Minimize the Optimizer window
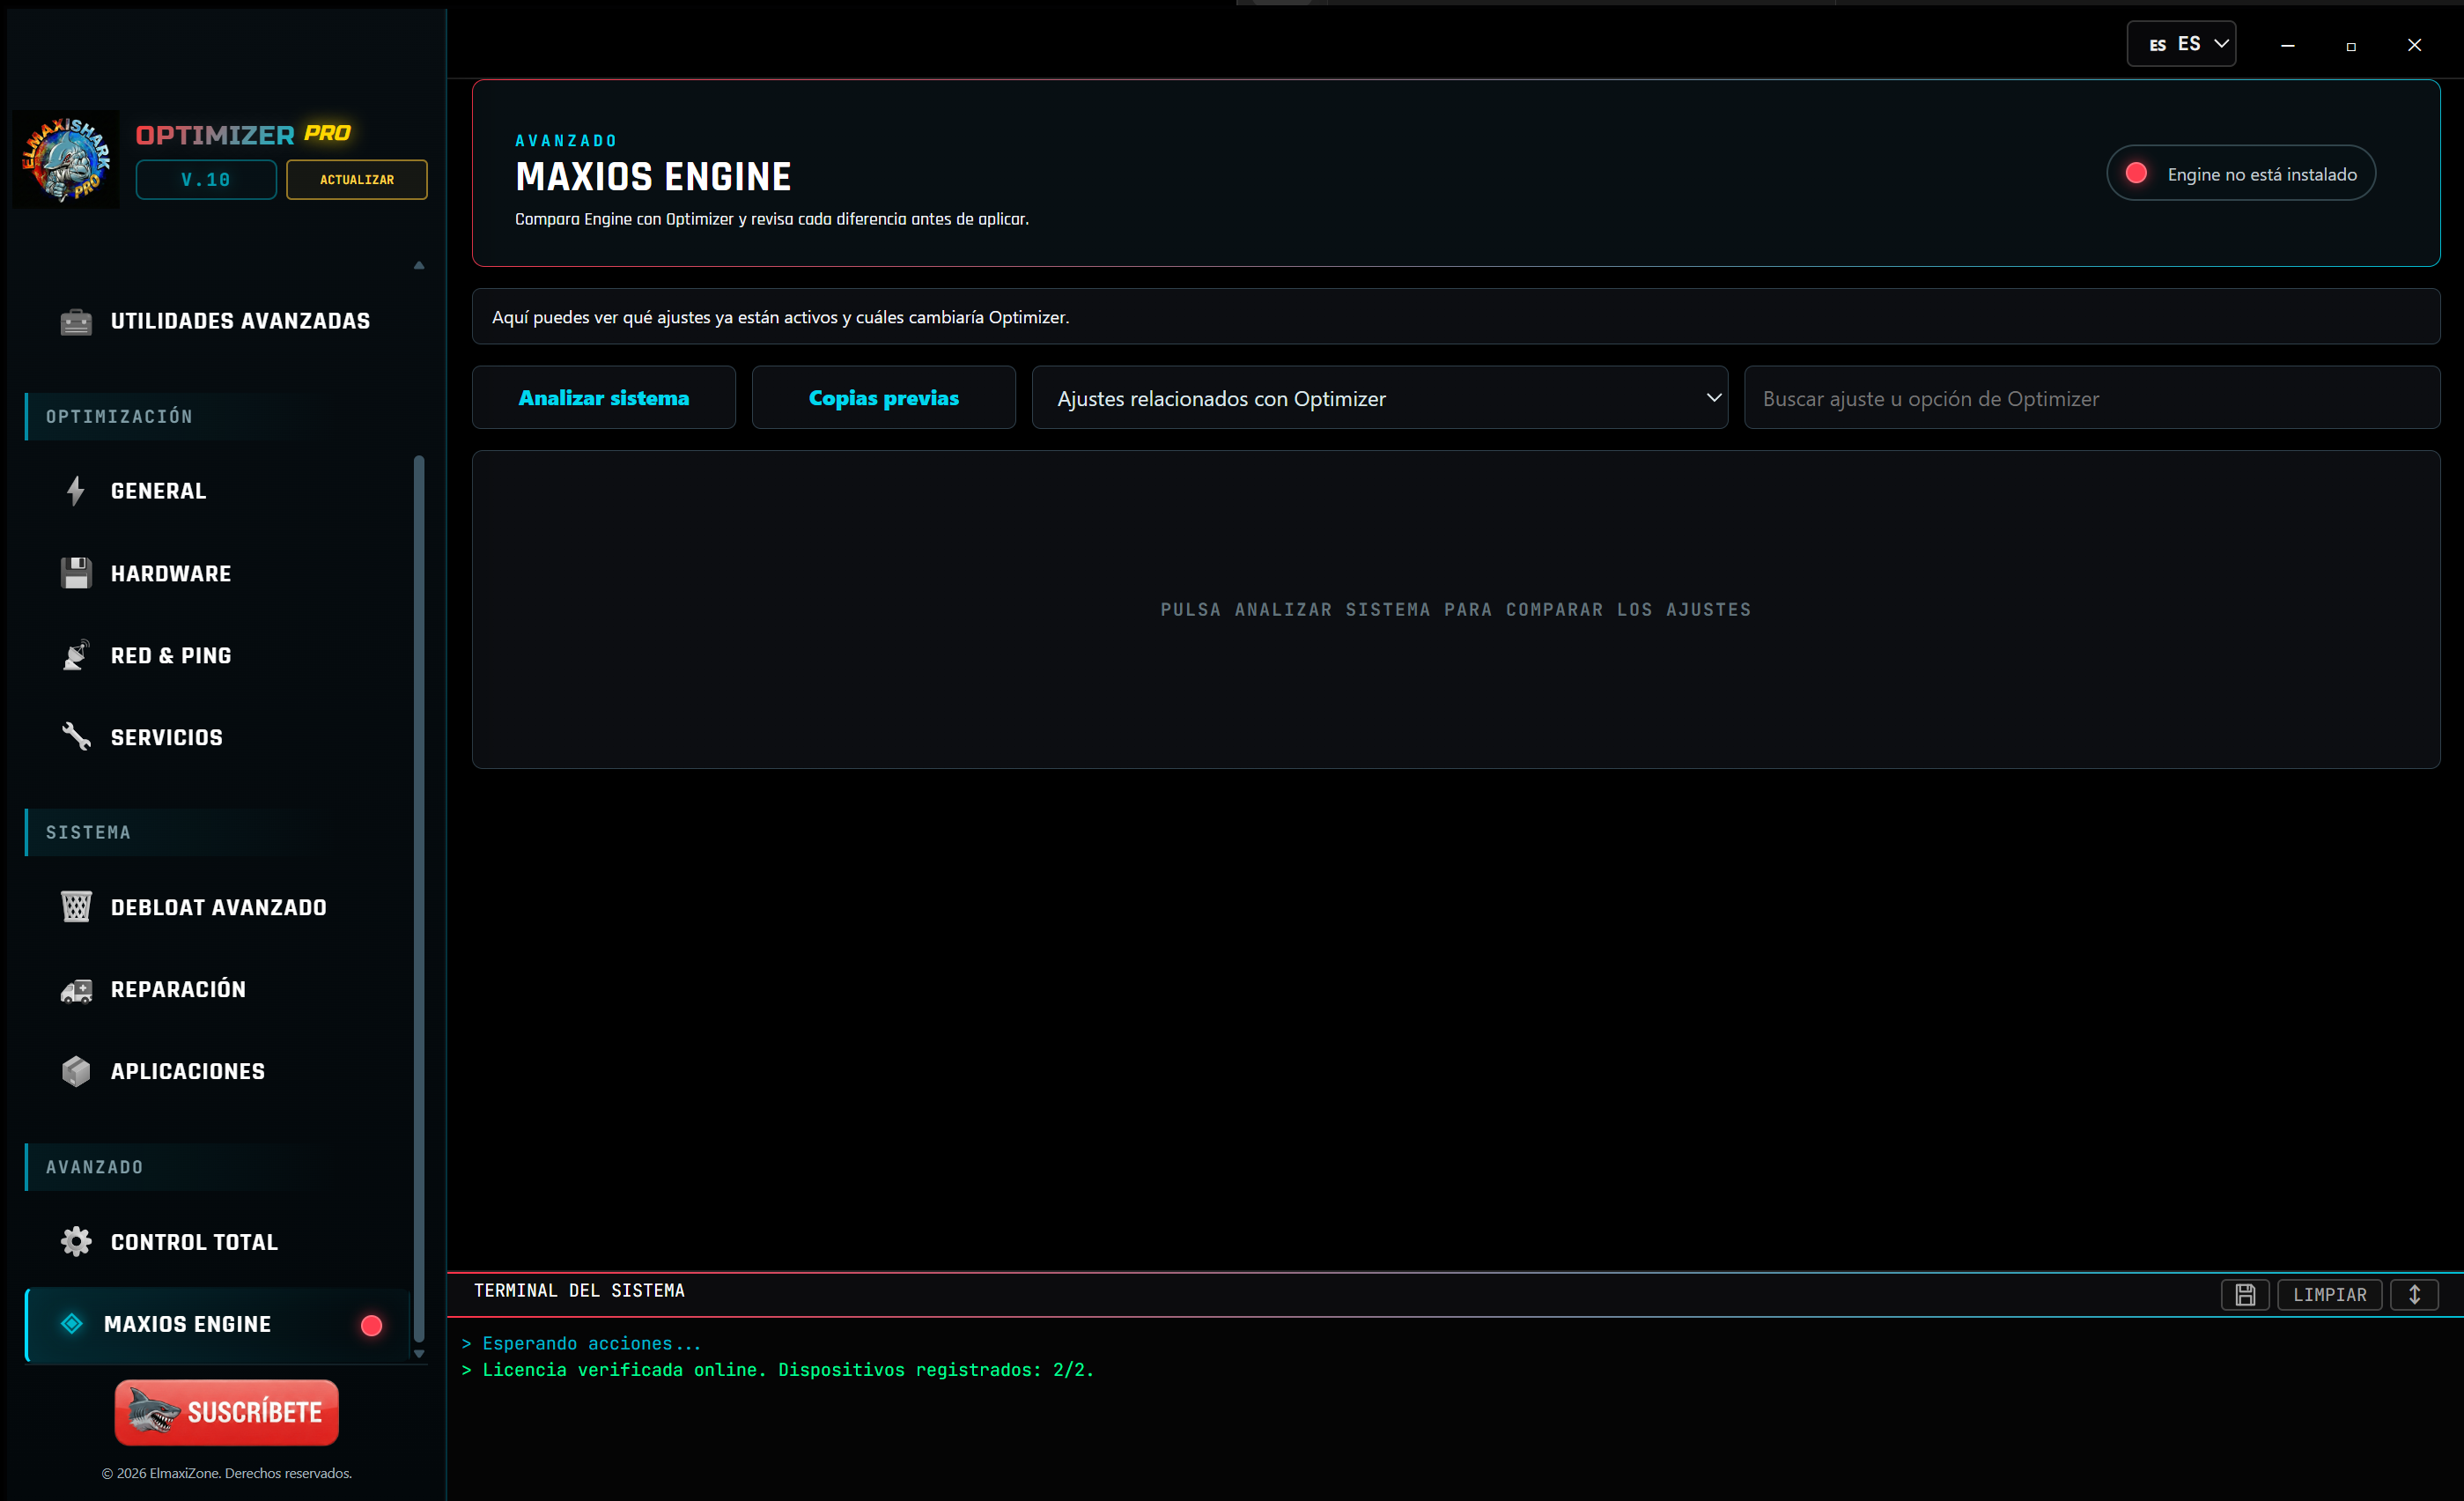This screenshot has width=2464, height=1501. (x=2287, y=45)
